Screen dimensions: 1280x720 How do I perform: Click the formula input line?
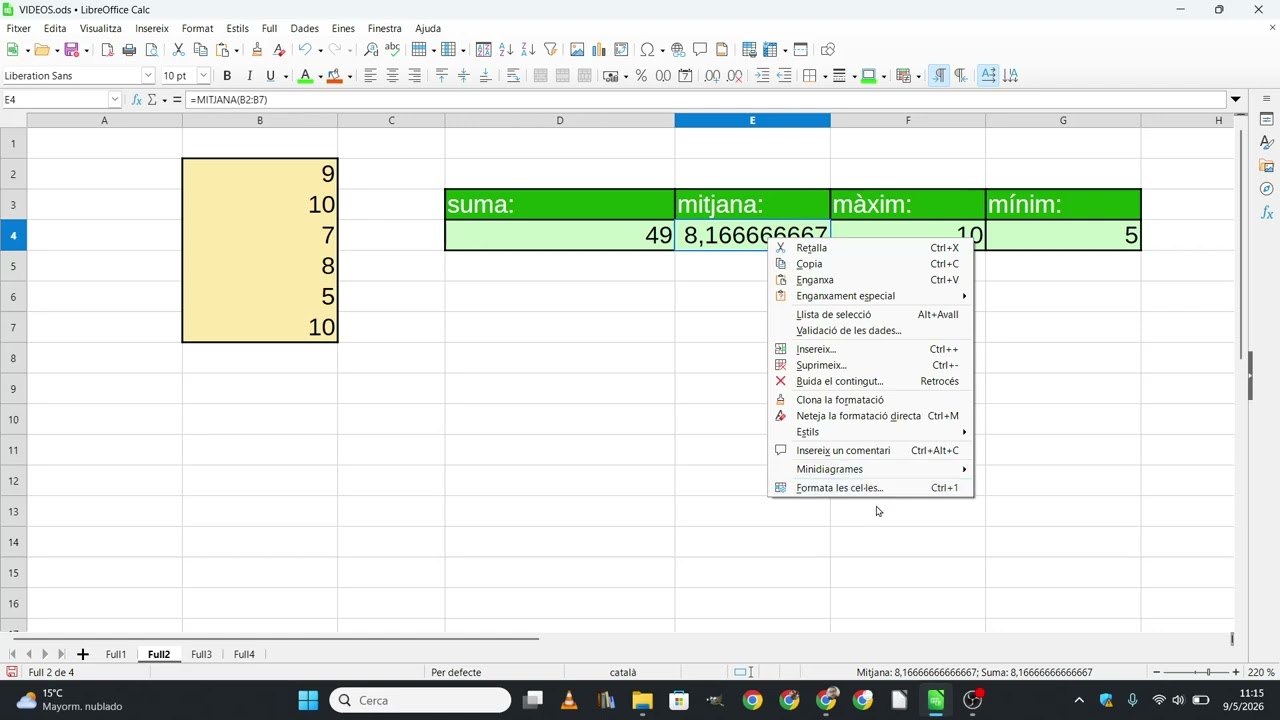(706, 100)
